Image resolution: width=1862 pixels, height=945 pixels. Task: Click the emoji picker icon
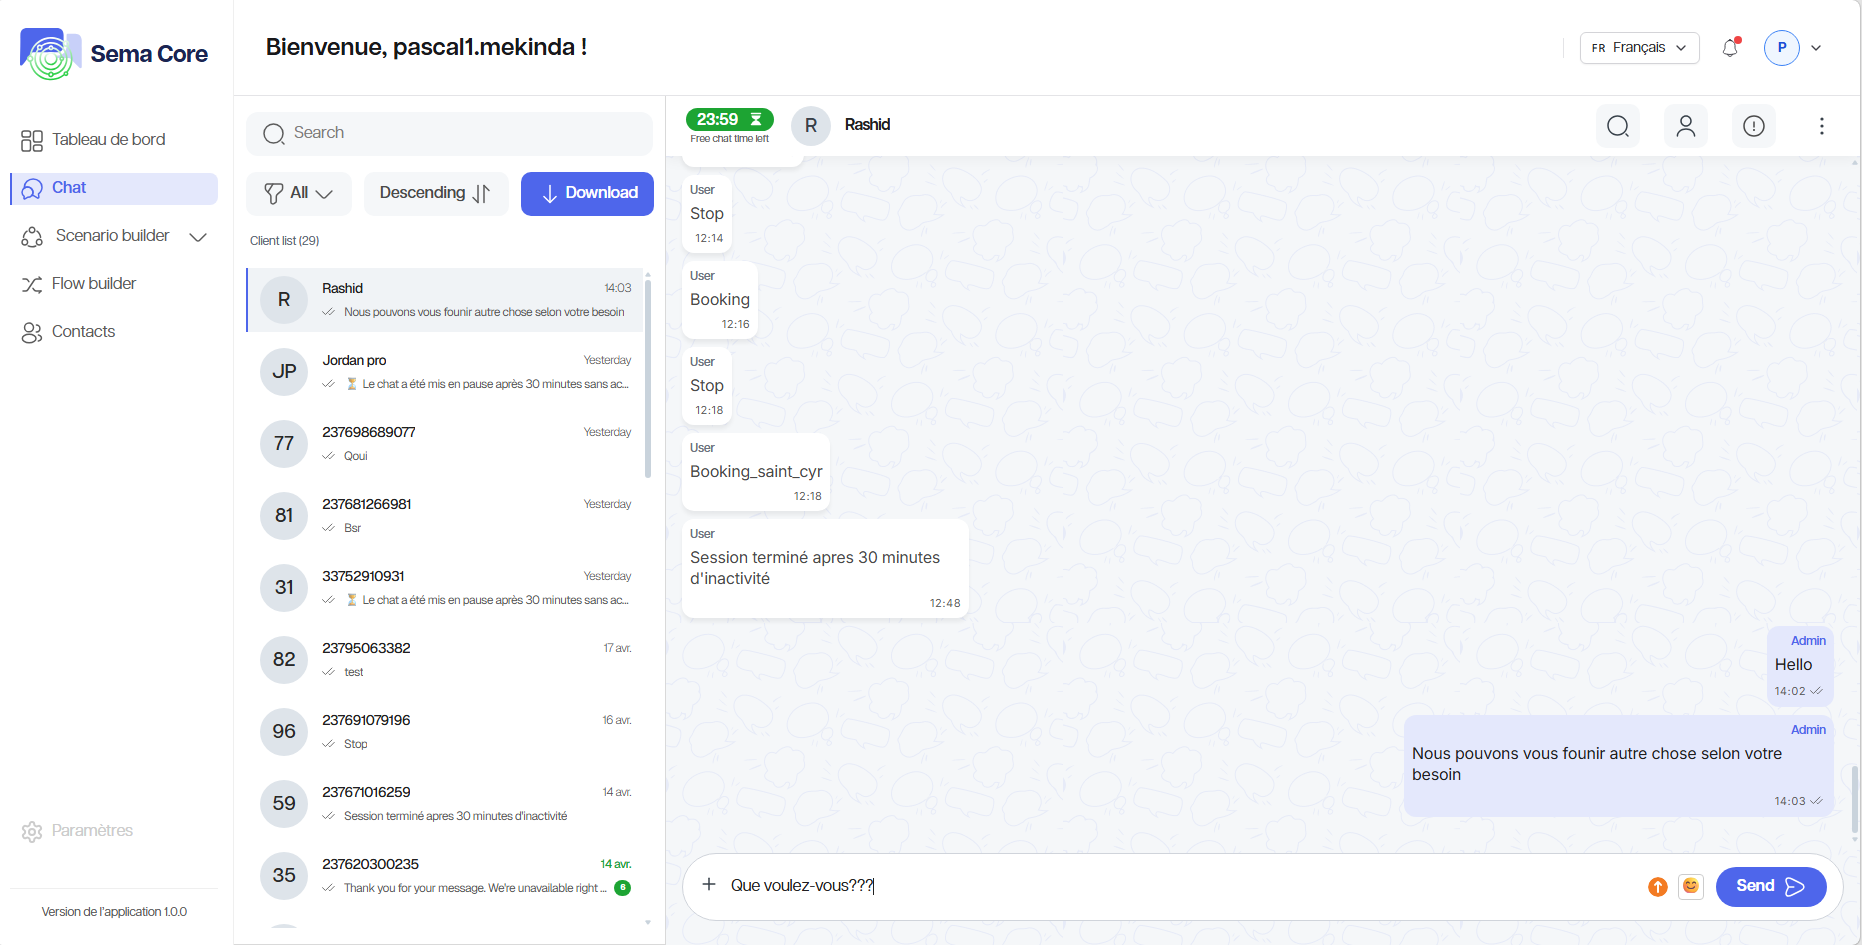[x=1690, y=886]
